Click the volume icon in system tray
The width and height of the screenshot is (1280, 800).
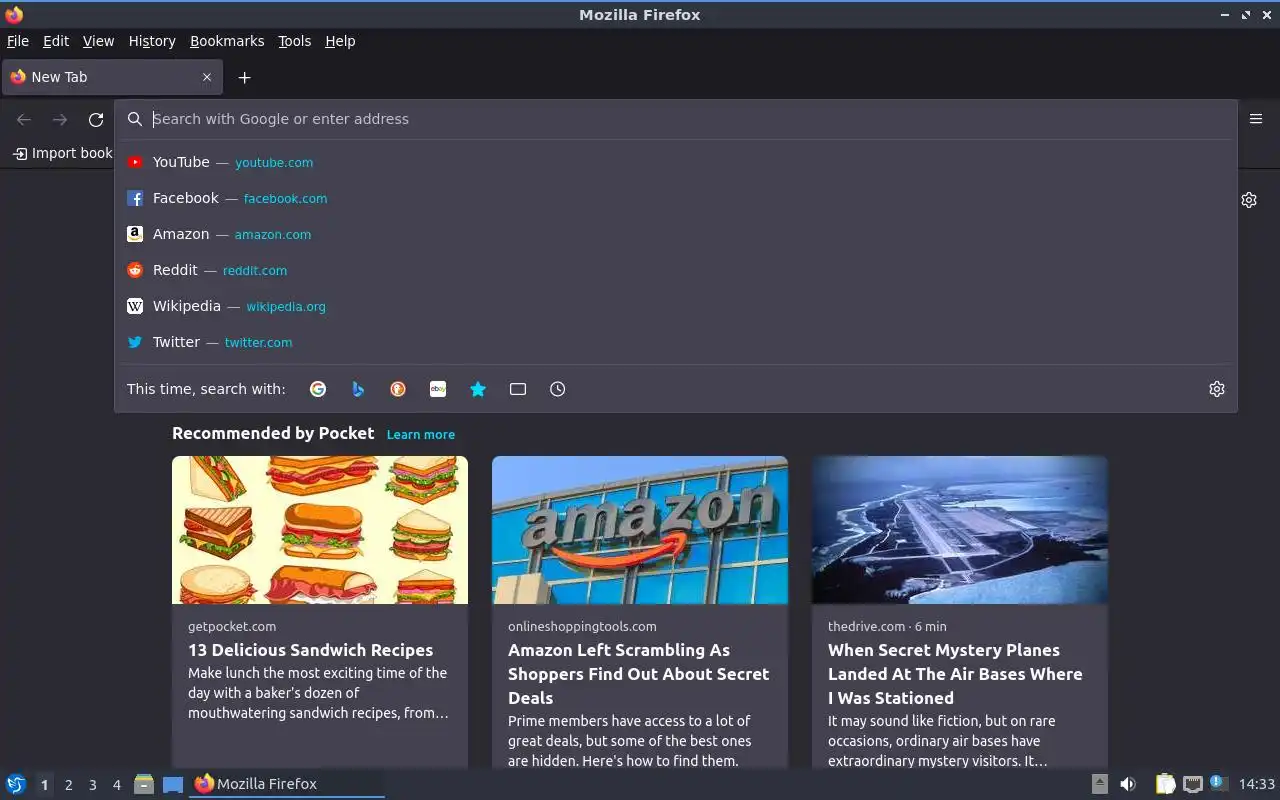coord(1128,784)
